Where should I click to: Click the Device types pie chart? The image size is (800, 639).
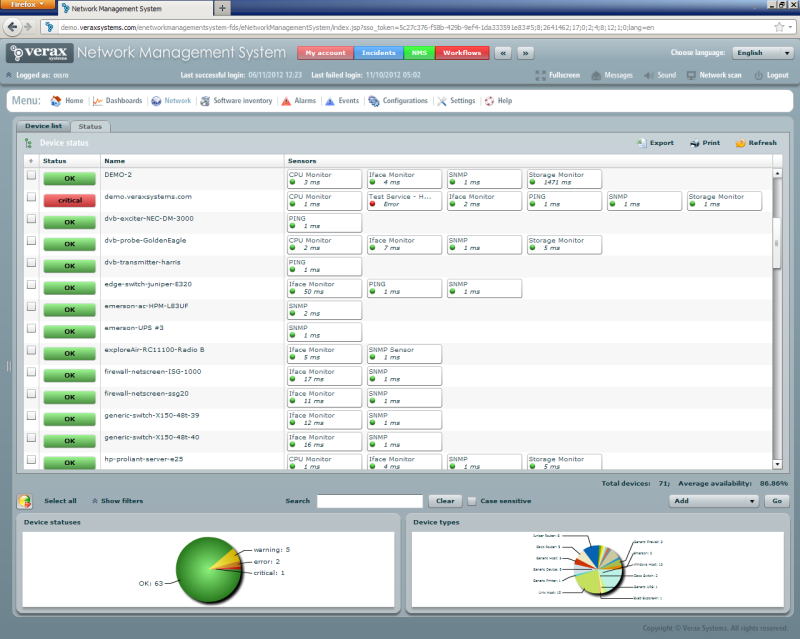coord(598,570)
